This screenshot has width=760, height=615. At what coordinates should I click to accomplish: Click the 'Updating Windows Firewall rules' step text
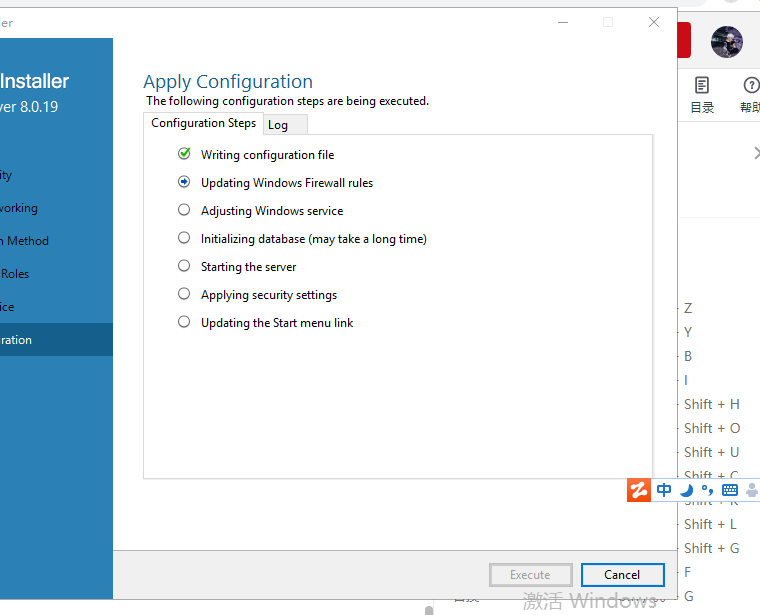pos(287,183)
